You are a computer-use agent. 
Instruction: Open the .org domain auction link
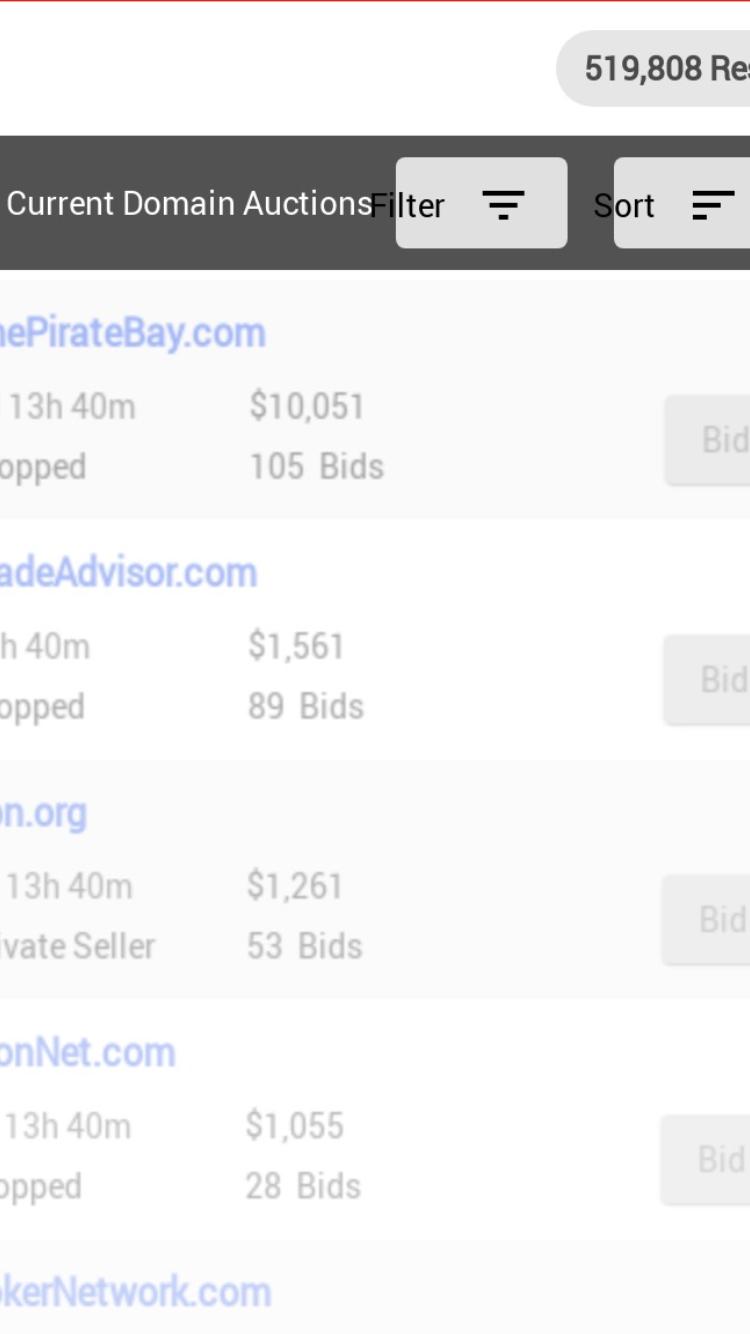[x=43, y=814]
